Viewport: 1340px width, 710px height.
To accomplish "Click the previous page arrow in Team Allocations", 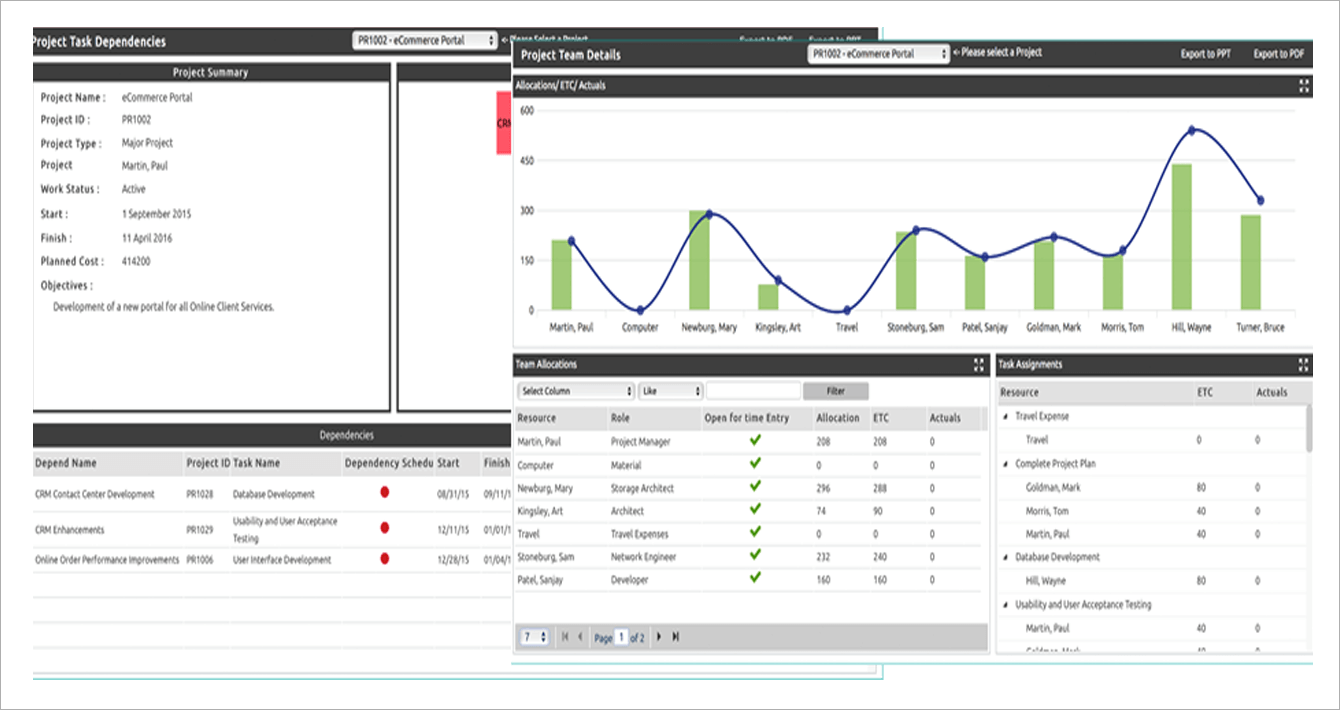I will click(578, 637).
